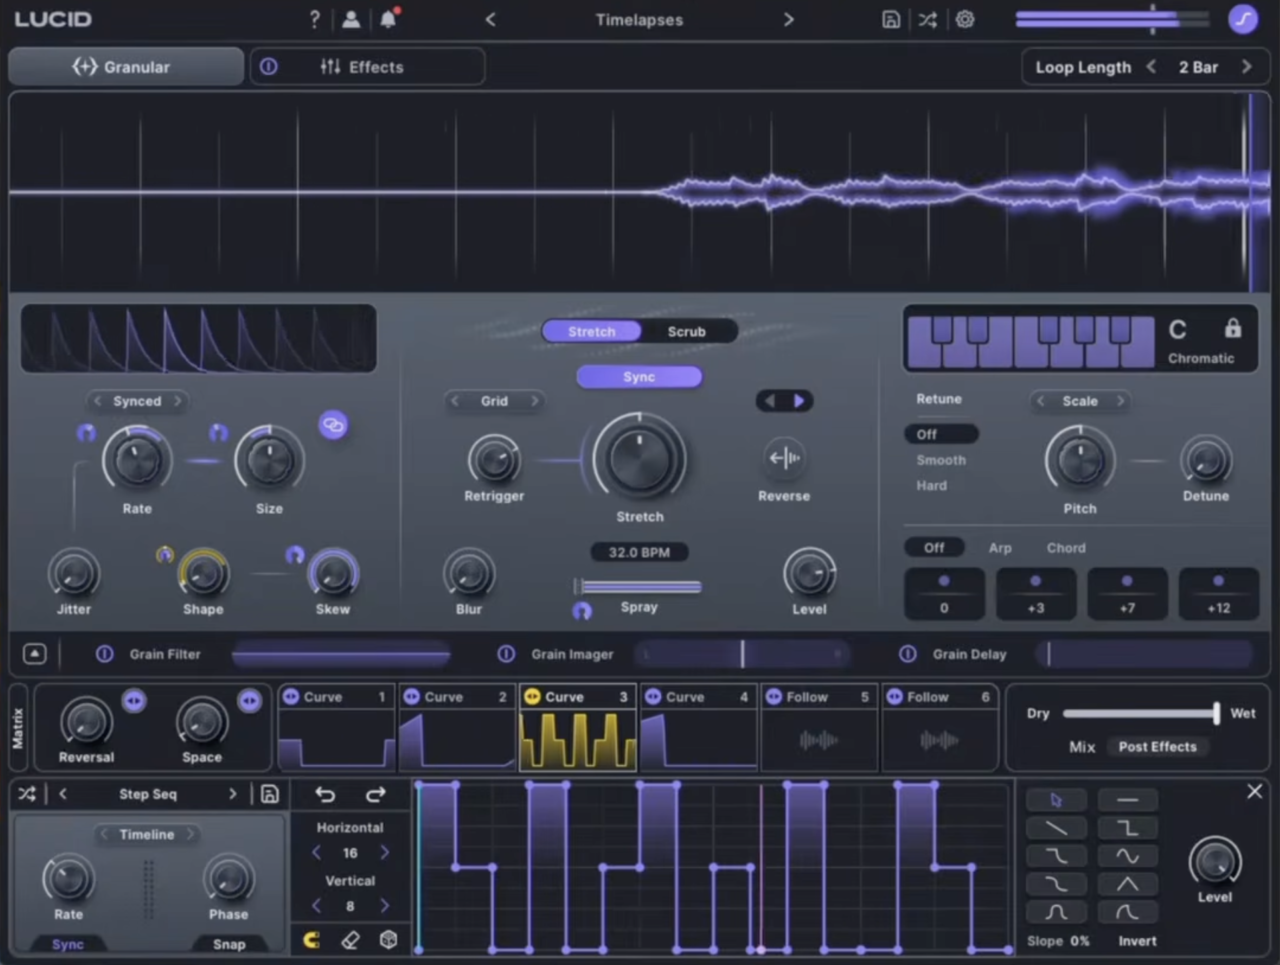Click the Reverse icon button
1280x965 pixels.
784,458
